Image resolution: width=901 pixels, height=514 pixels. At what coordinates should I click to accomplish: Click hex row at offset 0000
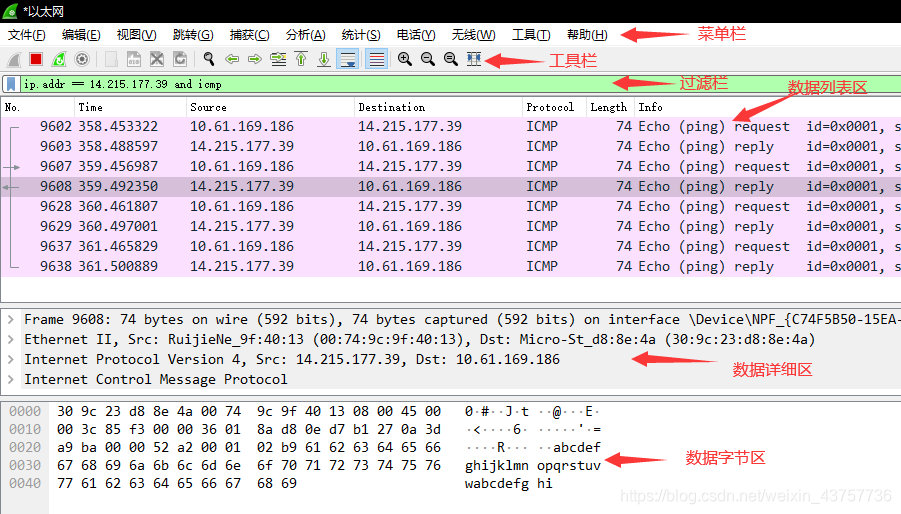(x=249, y=412)
